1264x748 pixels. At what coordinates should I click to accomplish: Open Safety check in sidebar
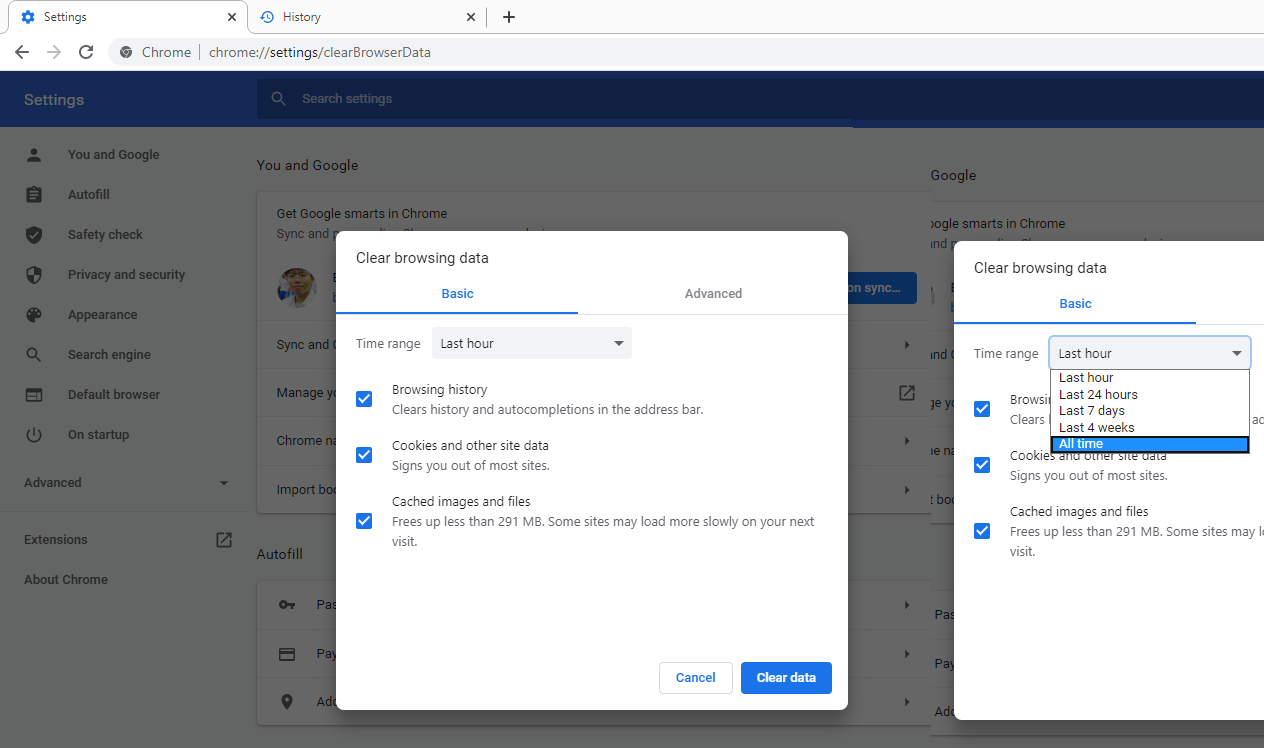(105, 235)
